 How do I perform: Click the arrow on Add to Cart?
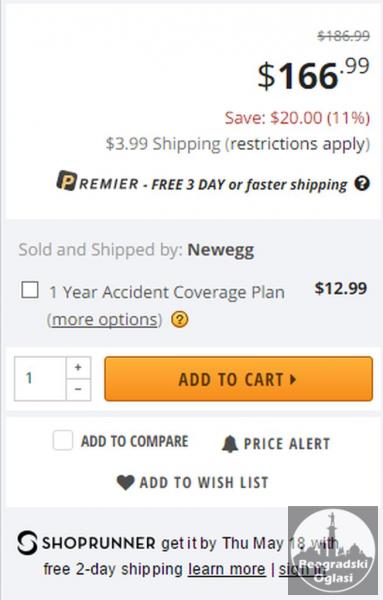293,379
